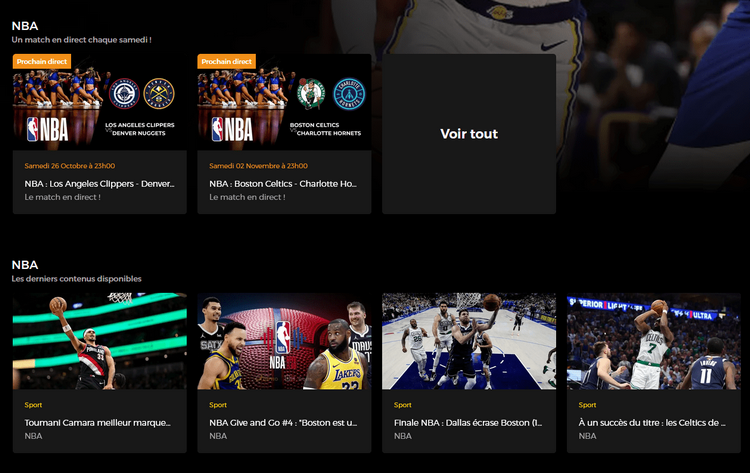The width and height of the screenshot is (750, 473).
Task: Click the Prochain direct badge on Celtics card
Action: click(227, 61)
